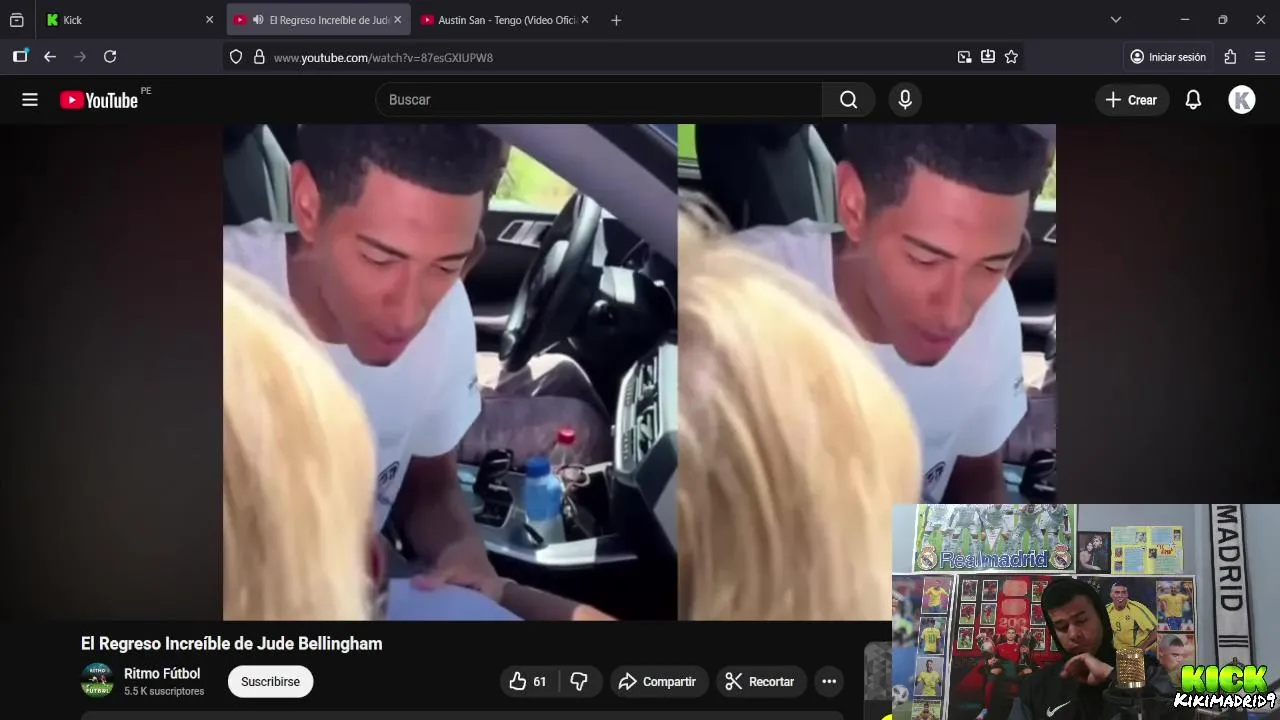The image size is (1280, 720).
Task: Dislike the video with thumbs down
Action: click(579, 682)
